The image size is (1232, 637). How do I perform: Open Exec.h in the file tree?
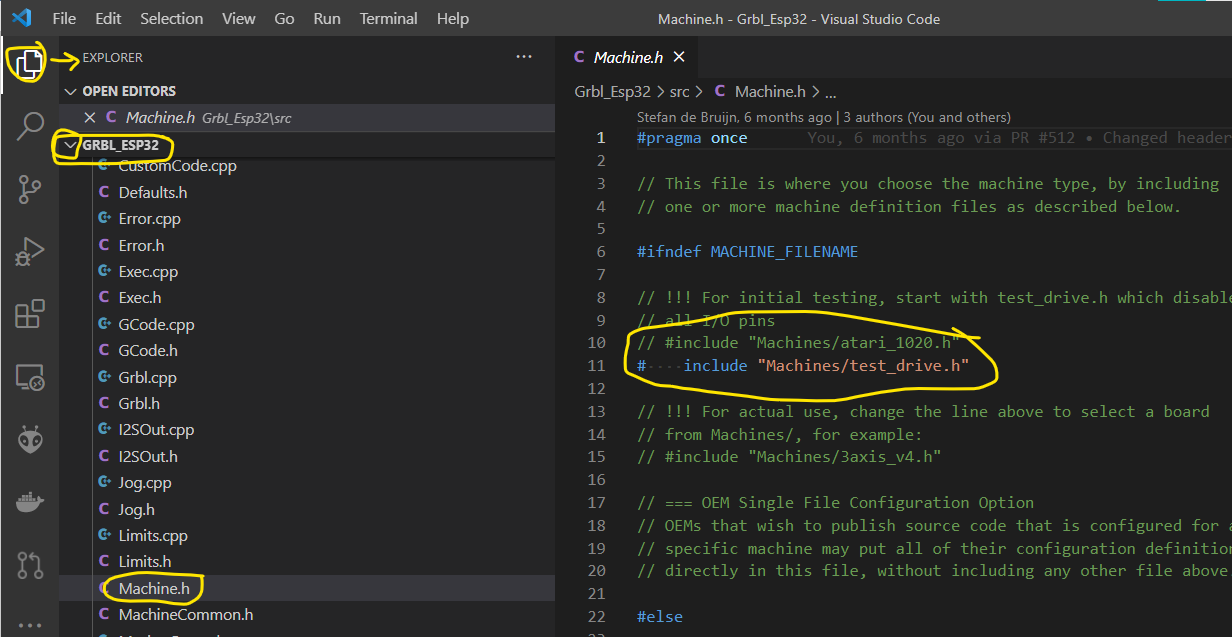click(x=139, y=297)
